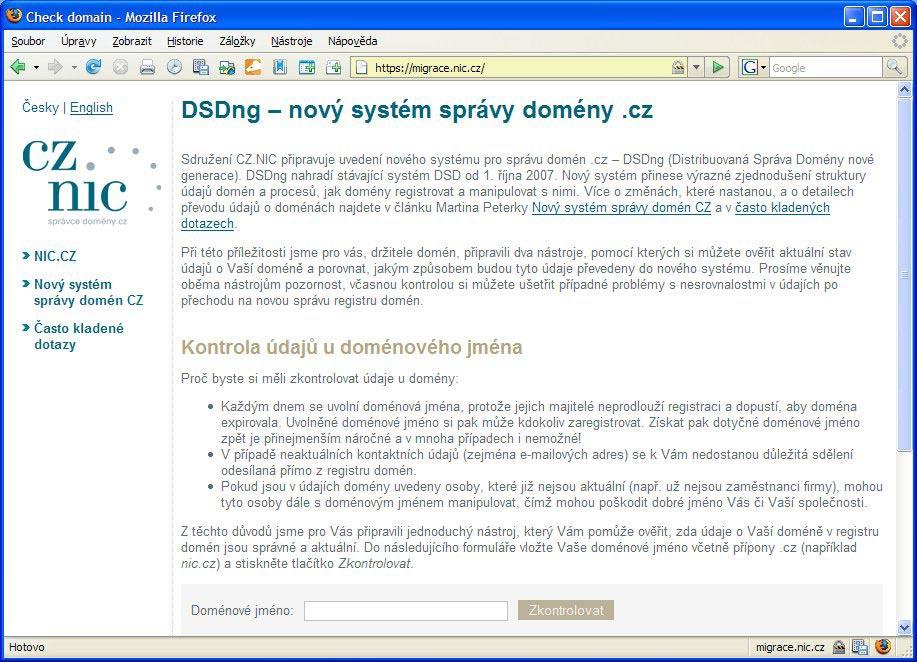Click the padlock icon in status bar
The image size is (917, 662).
click(x=839, y=647)
